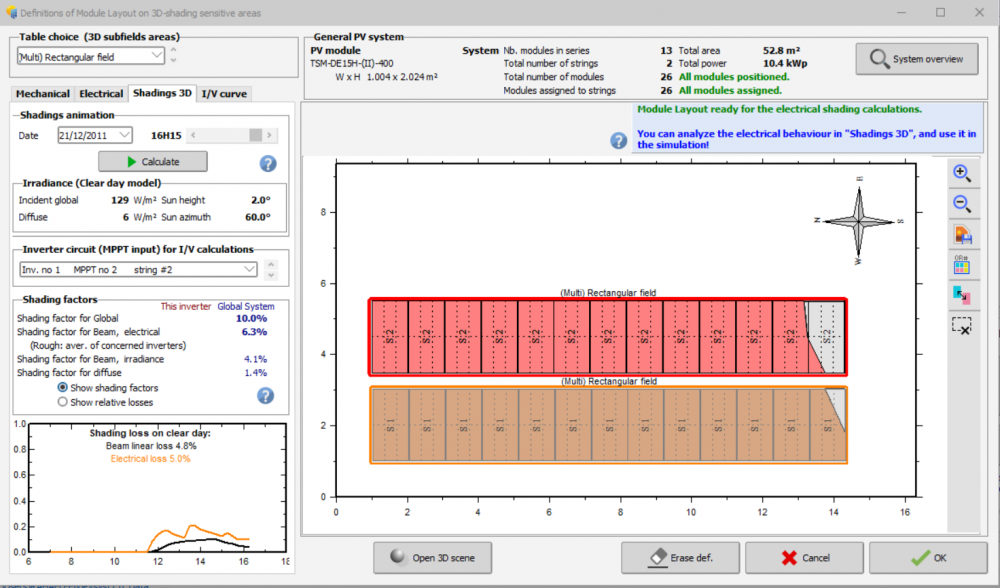The height and width of the screenshot is (588, 1000).
Task: Click the Open 3D scene button
Action: [x=433, y=558]
